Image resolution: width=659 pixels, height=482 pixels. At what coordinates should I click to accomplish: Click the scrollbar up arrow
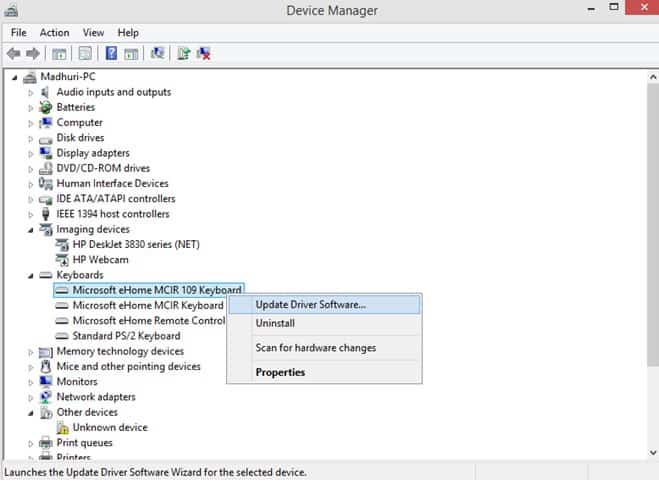click(x=653, y=77)
